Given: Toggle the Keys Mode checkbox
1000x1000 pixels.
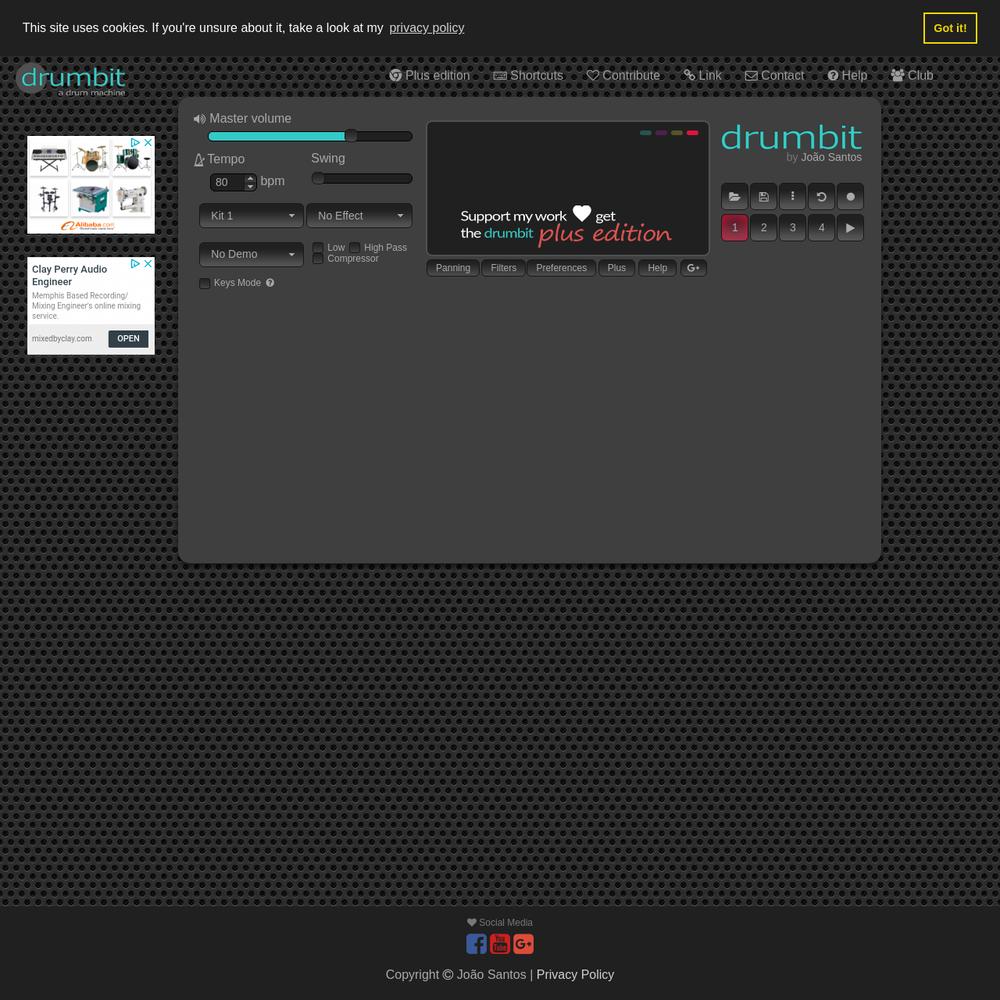Looking at the screenshot, I should [205, 283].
